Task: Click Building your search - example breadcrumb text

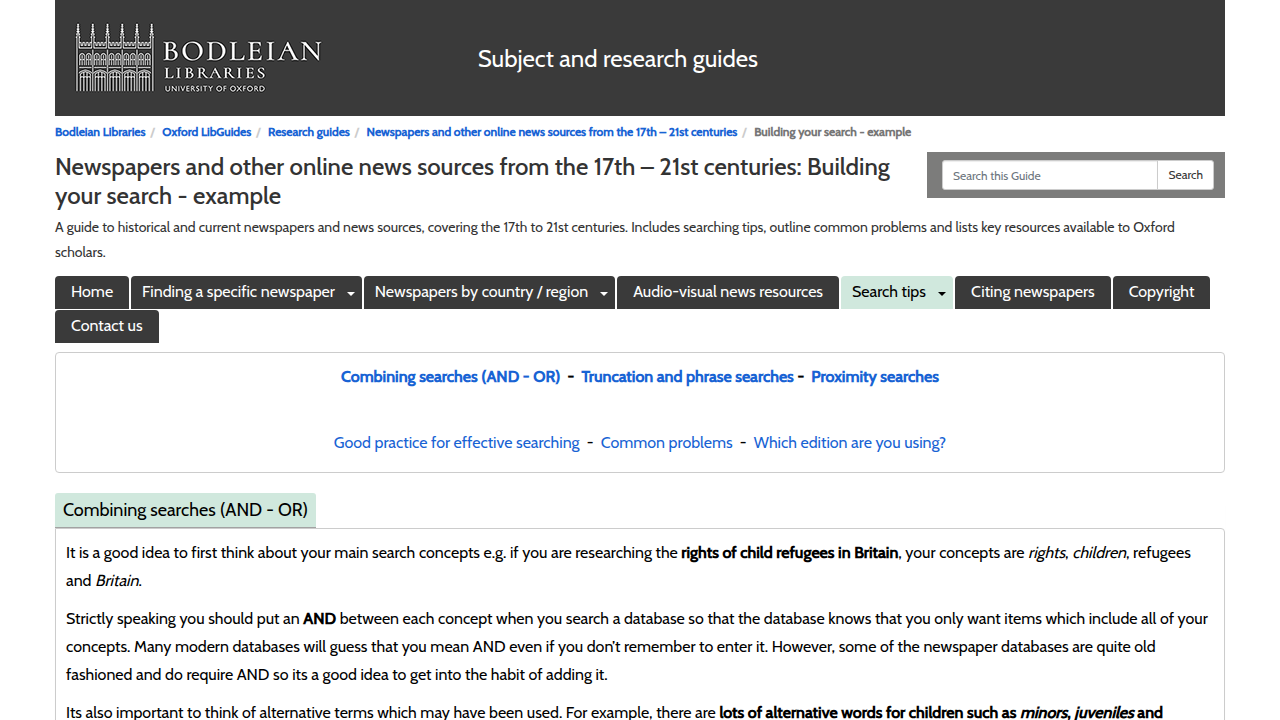Action: (832, 132)
